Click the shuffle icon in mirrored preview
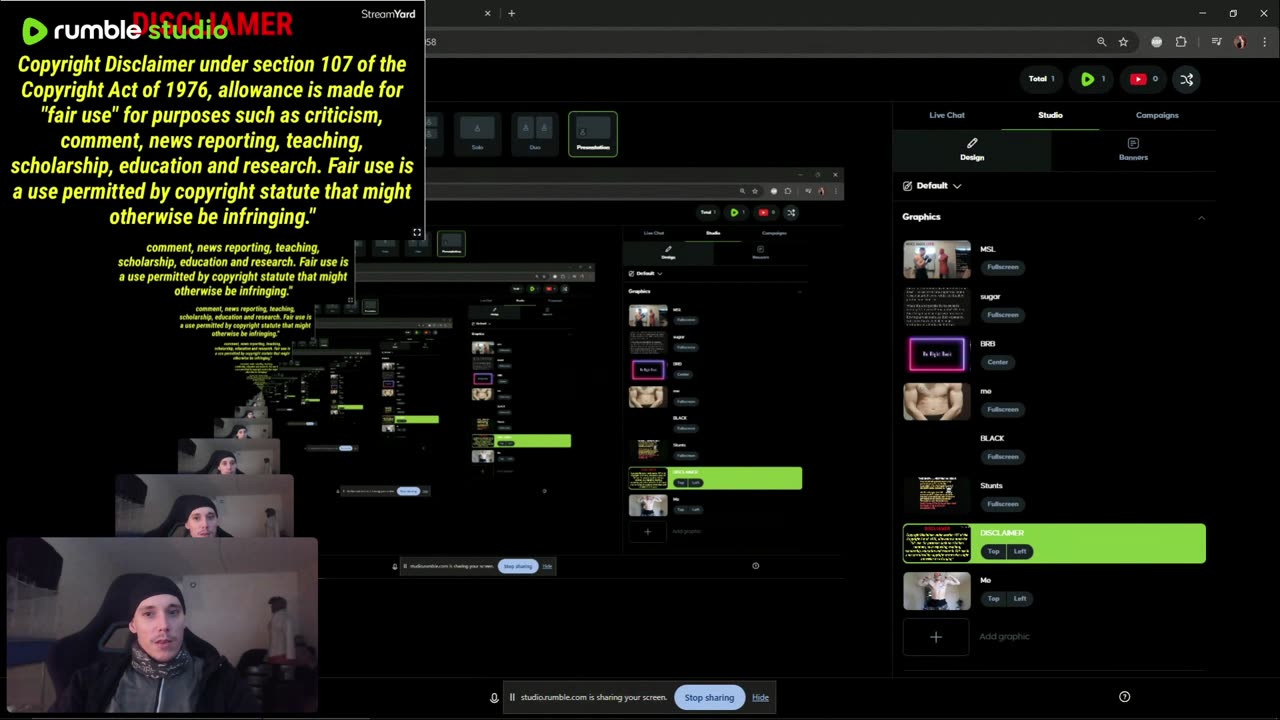The image size is (1280, 720). [x=791, y=212]
